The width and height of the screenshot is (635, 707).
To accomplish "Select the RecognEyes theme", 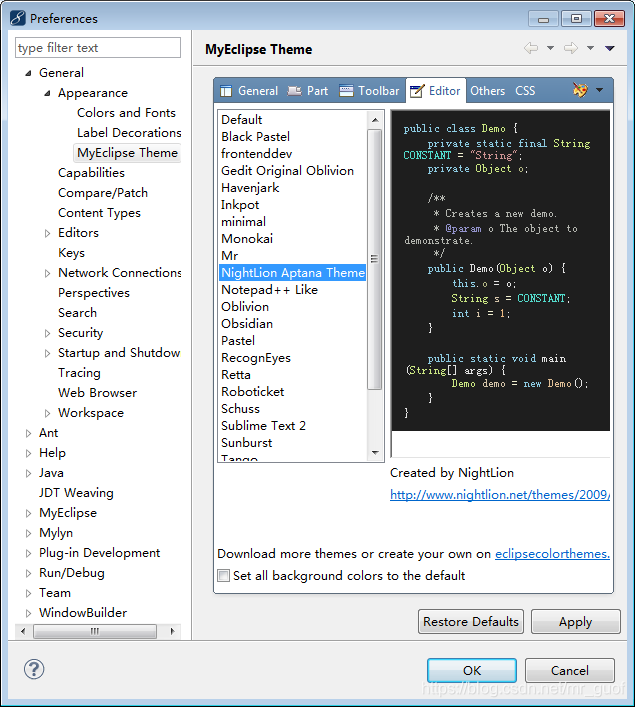I will tap(256, 358).
